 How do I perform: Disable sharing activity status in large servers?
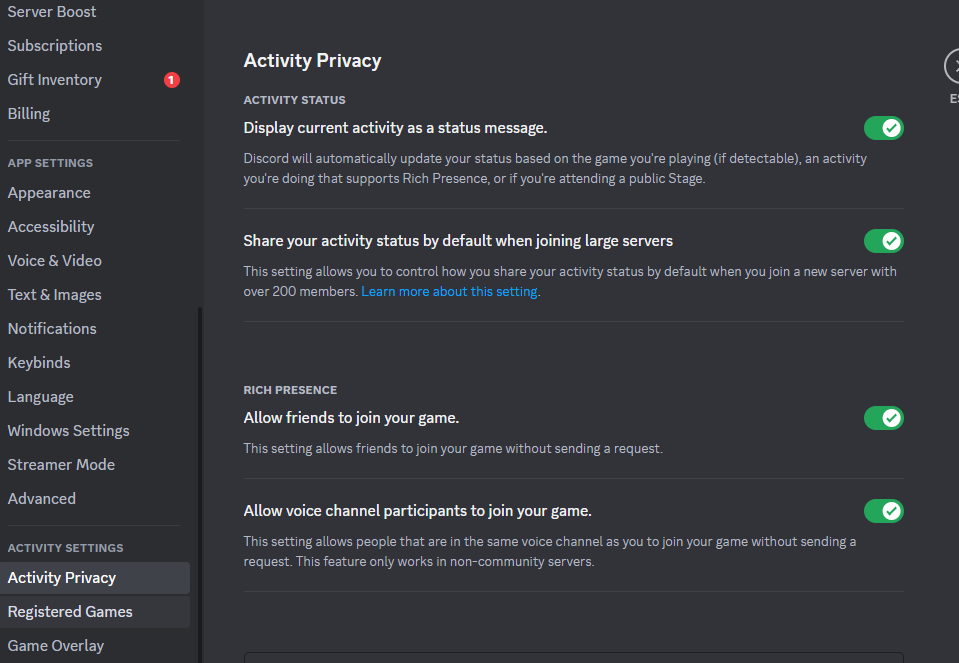(x=883, y=241)
